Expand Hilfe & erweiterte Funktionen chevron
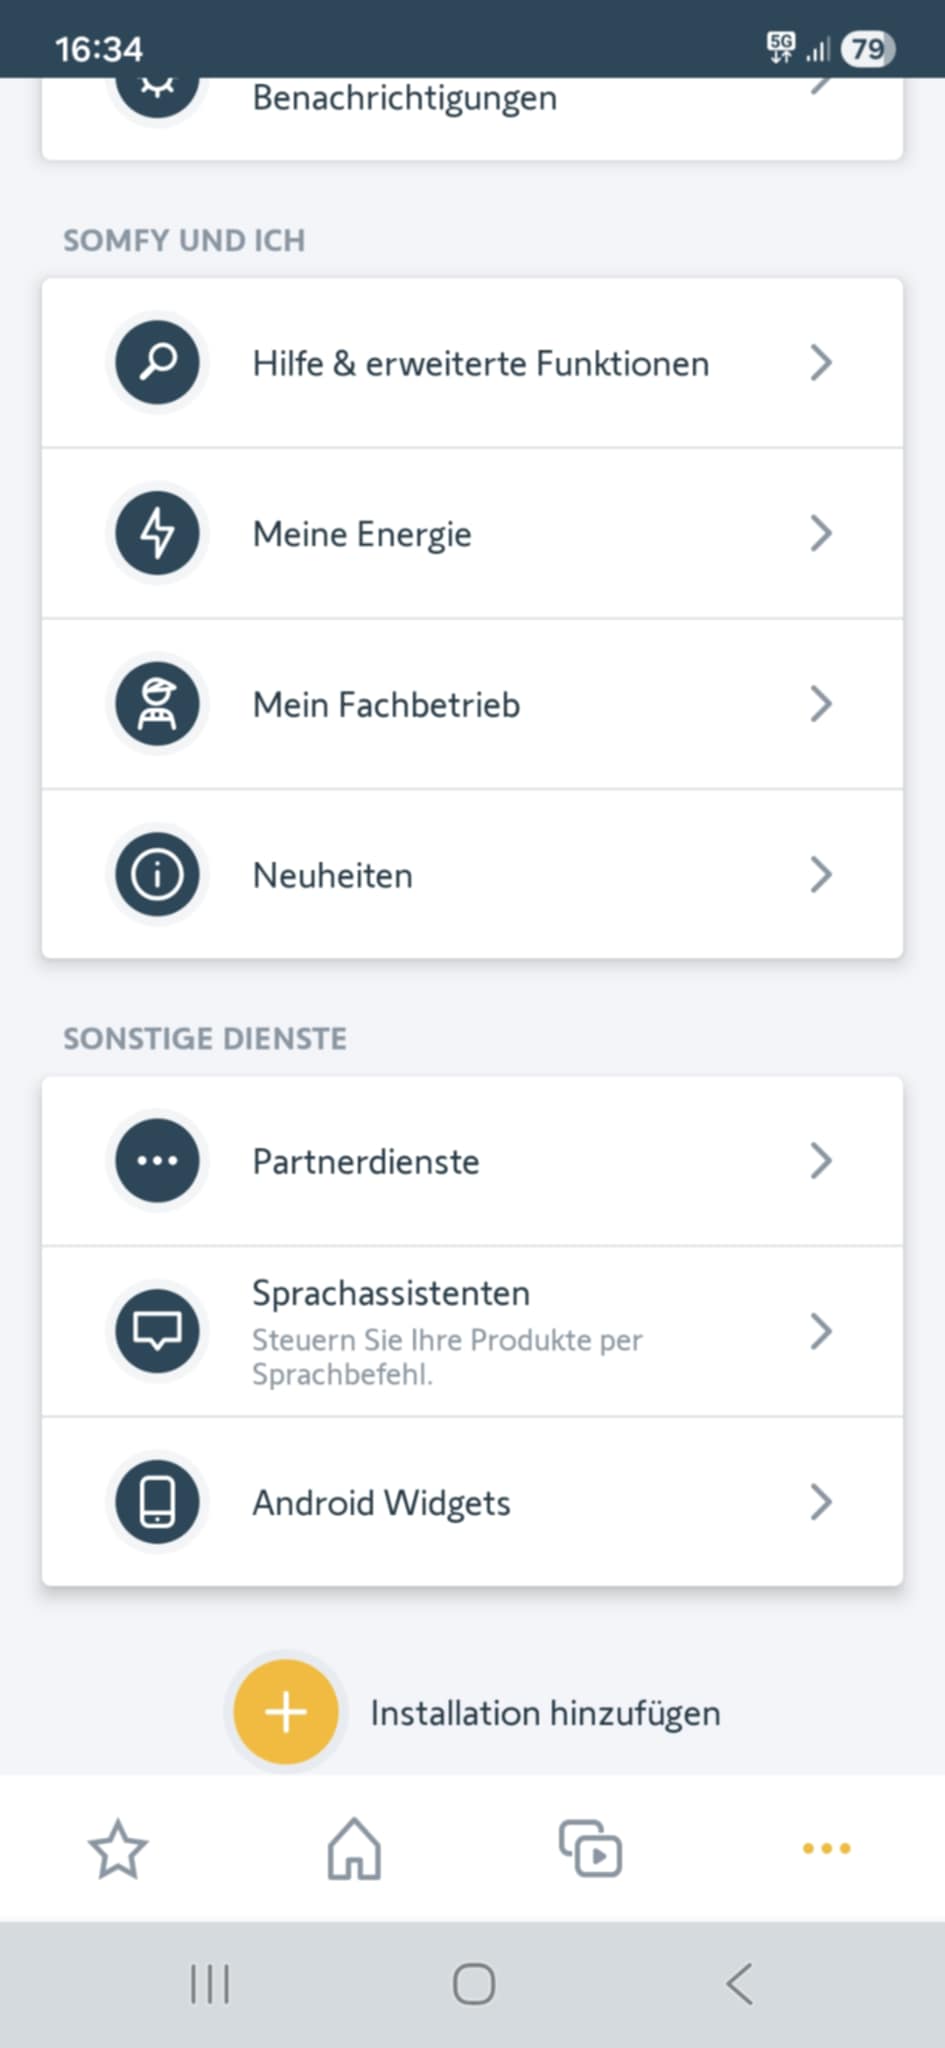 coord(820,362)
